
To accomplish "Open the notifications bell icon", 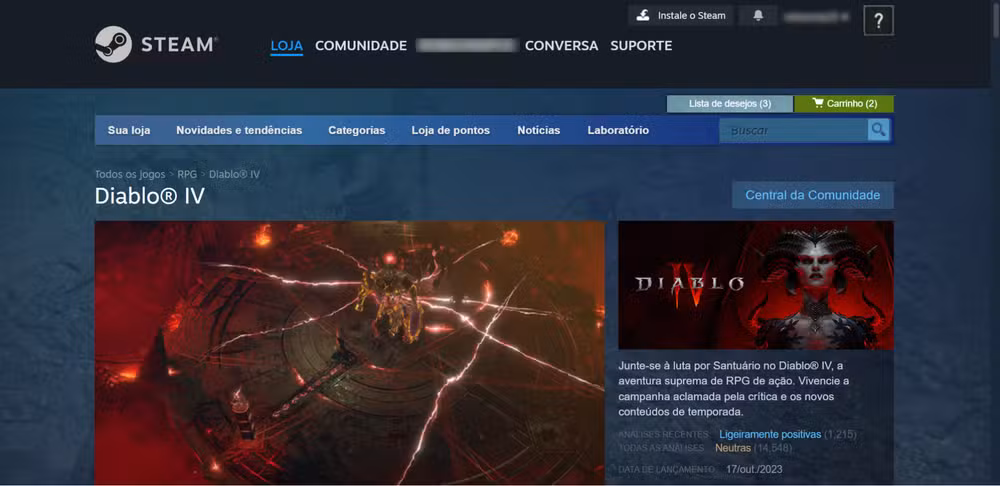I will point(758,16).
